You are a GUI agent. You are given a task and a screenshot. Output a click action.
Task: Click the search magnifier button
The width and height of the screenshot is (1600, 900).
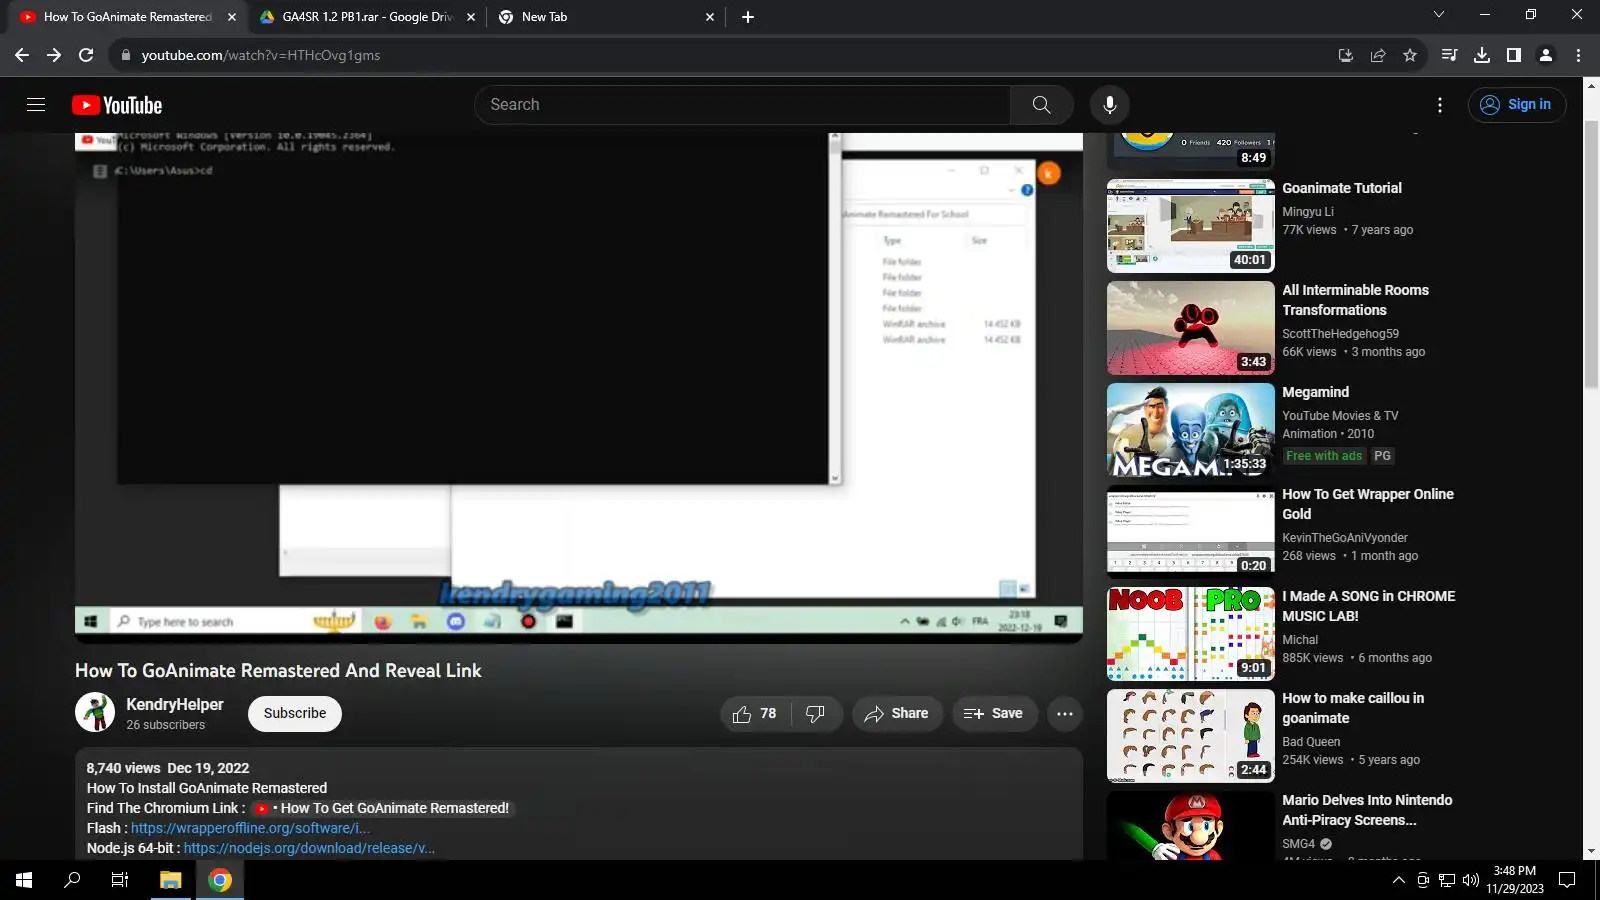[1041, 105]
